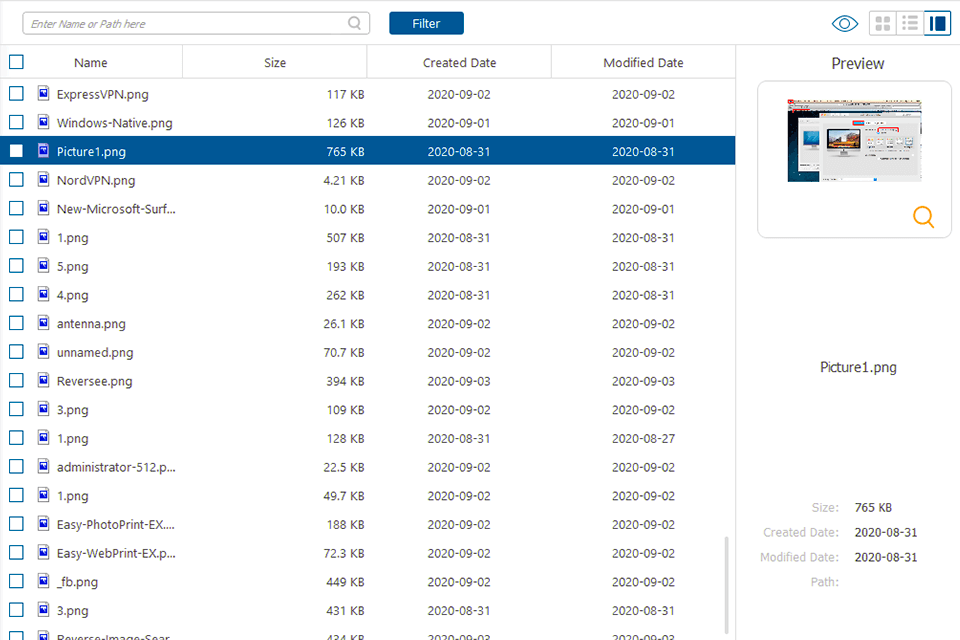The image size is (960, 640).
Task: Switch to list view mode
Action: pyautogui.click(x=910, y=23)
